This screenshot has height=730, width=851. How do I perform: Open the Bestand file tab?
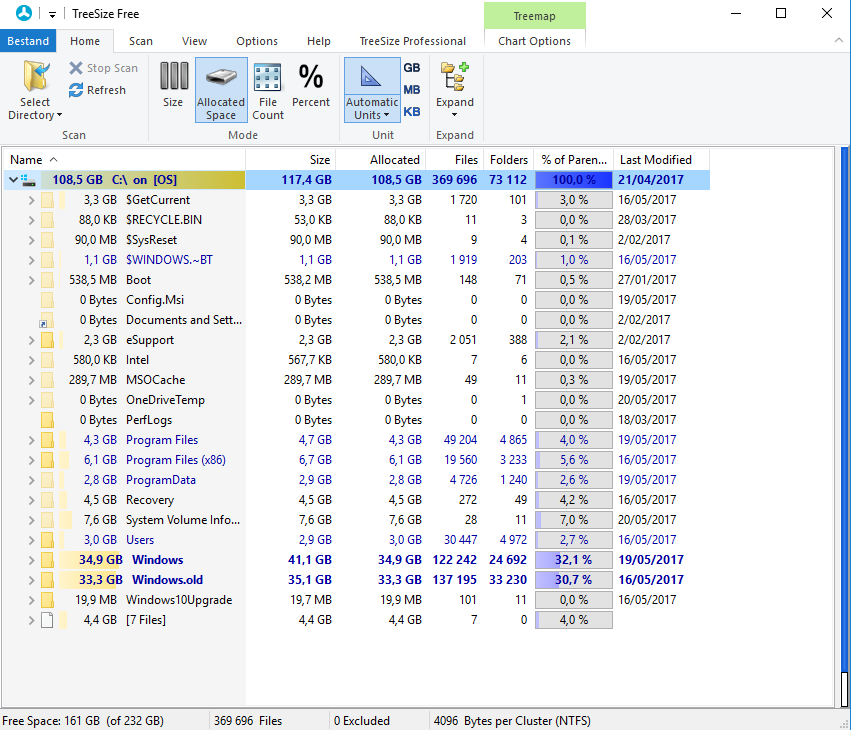[x=28, y=41]
